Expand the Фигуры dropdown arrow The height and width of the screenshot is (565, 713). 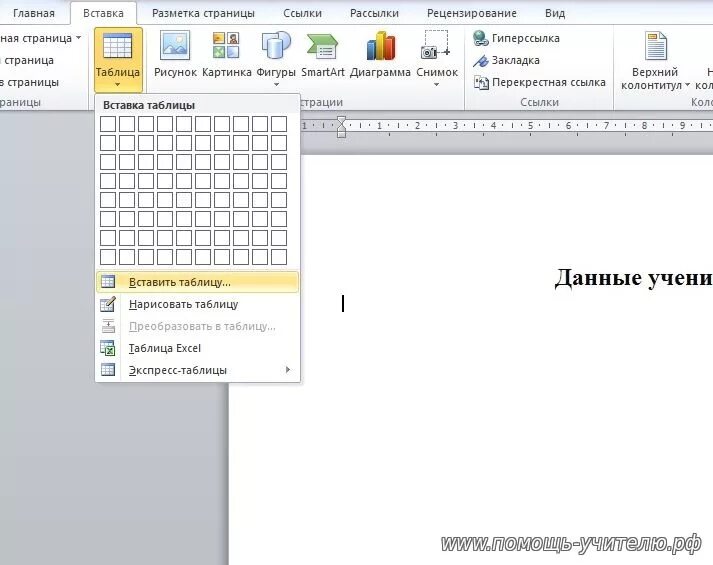(276, 85)
